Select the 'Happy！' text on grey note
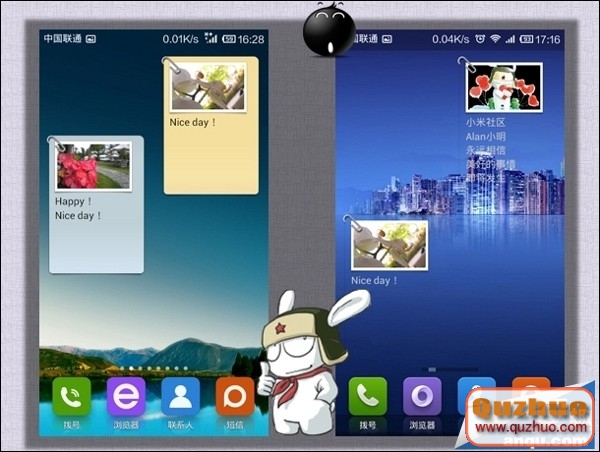 pos(73,201)
